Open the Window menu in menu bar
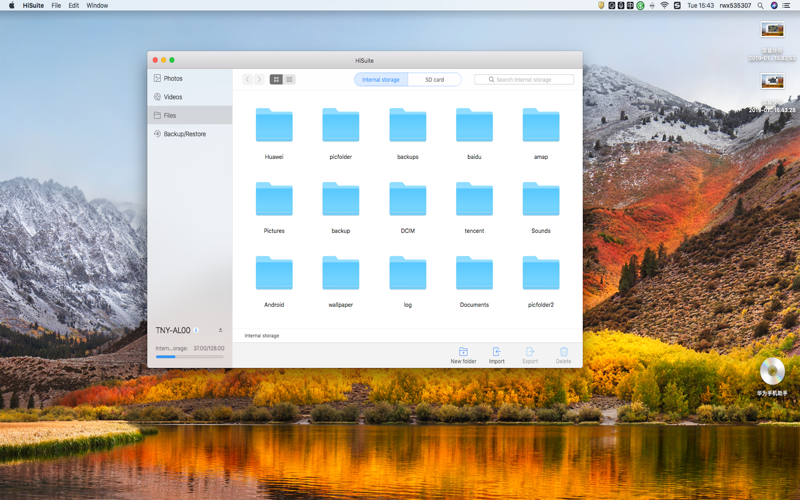 pos(97,6)
